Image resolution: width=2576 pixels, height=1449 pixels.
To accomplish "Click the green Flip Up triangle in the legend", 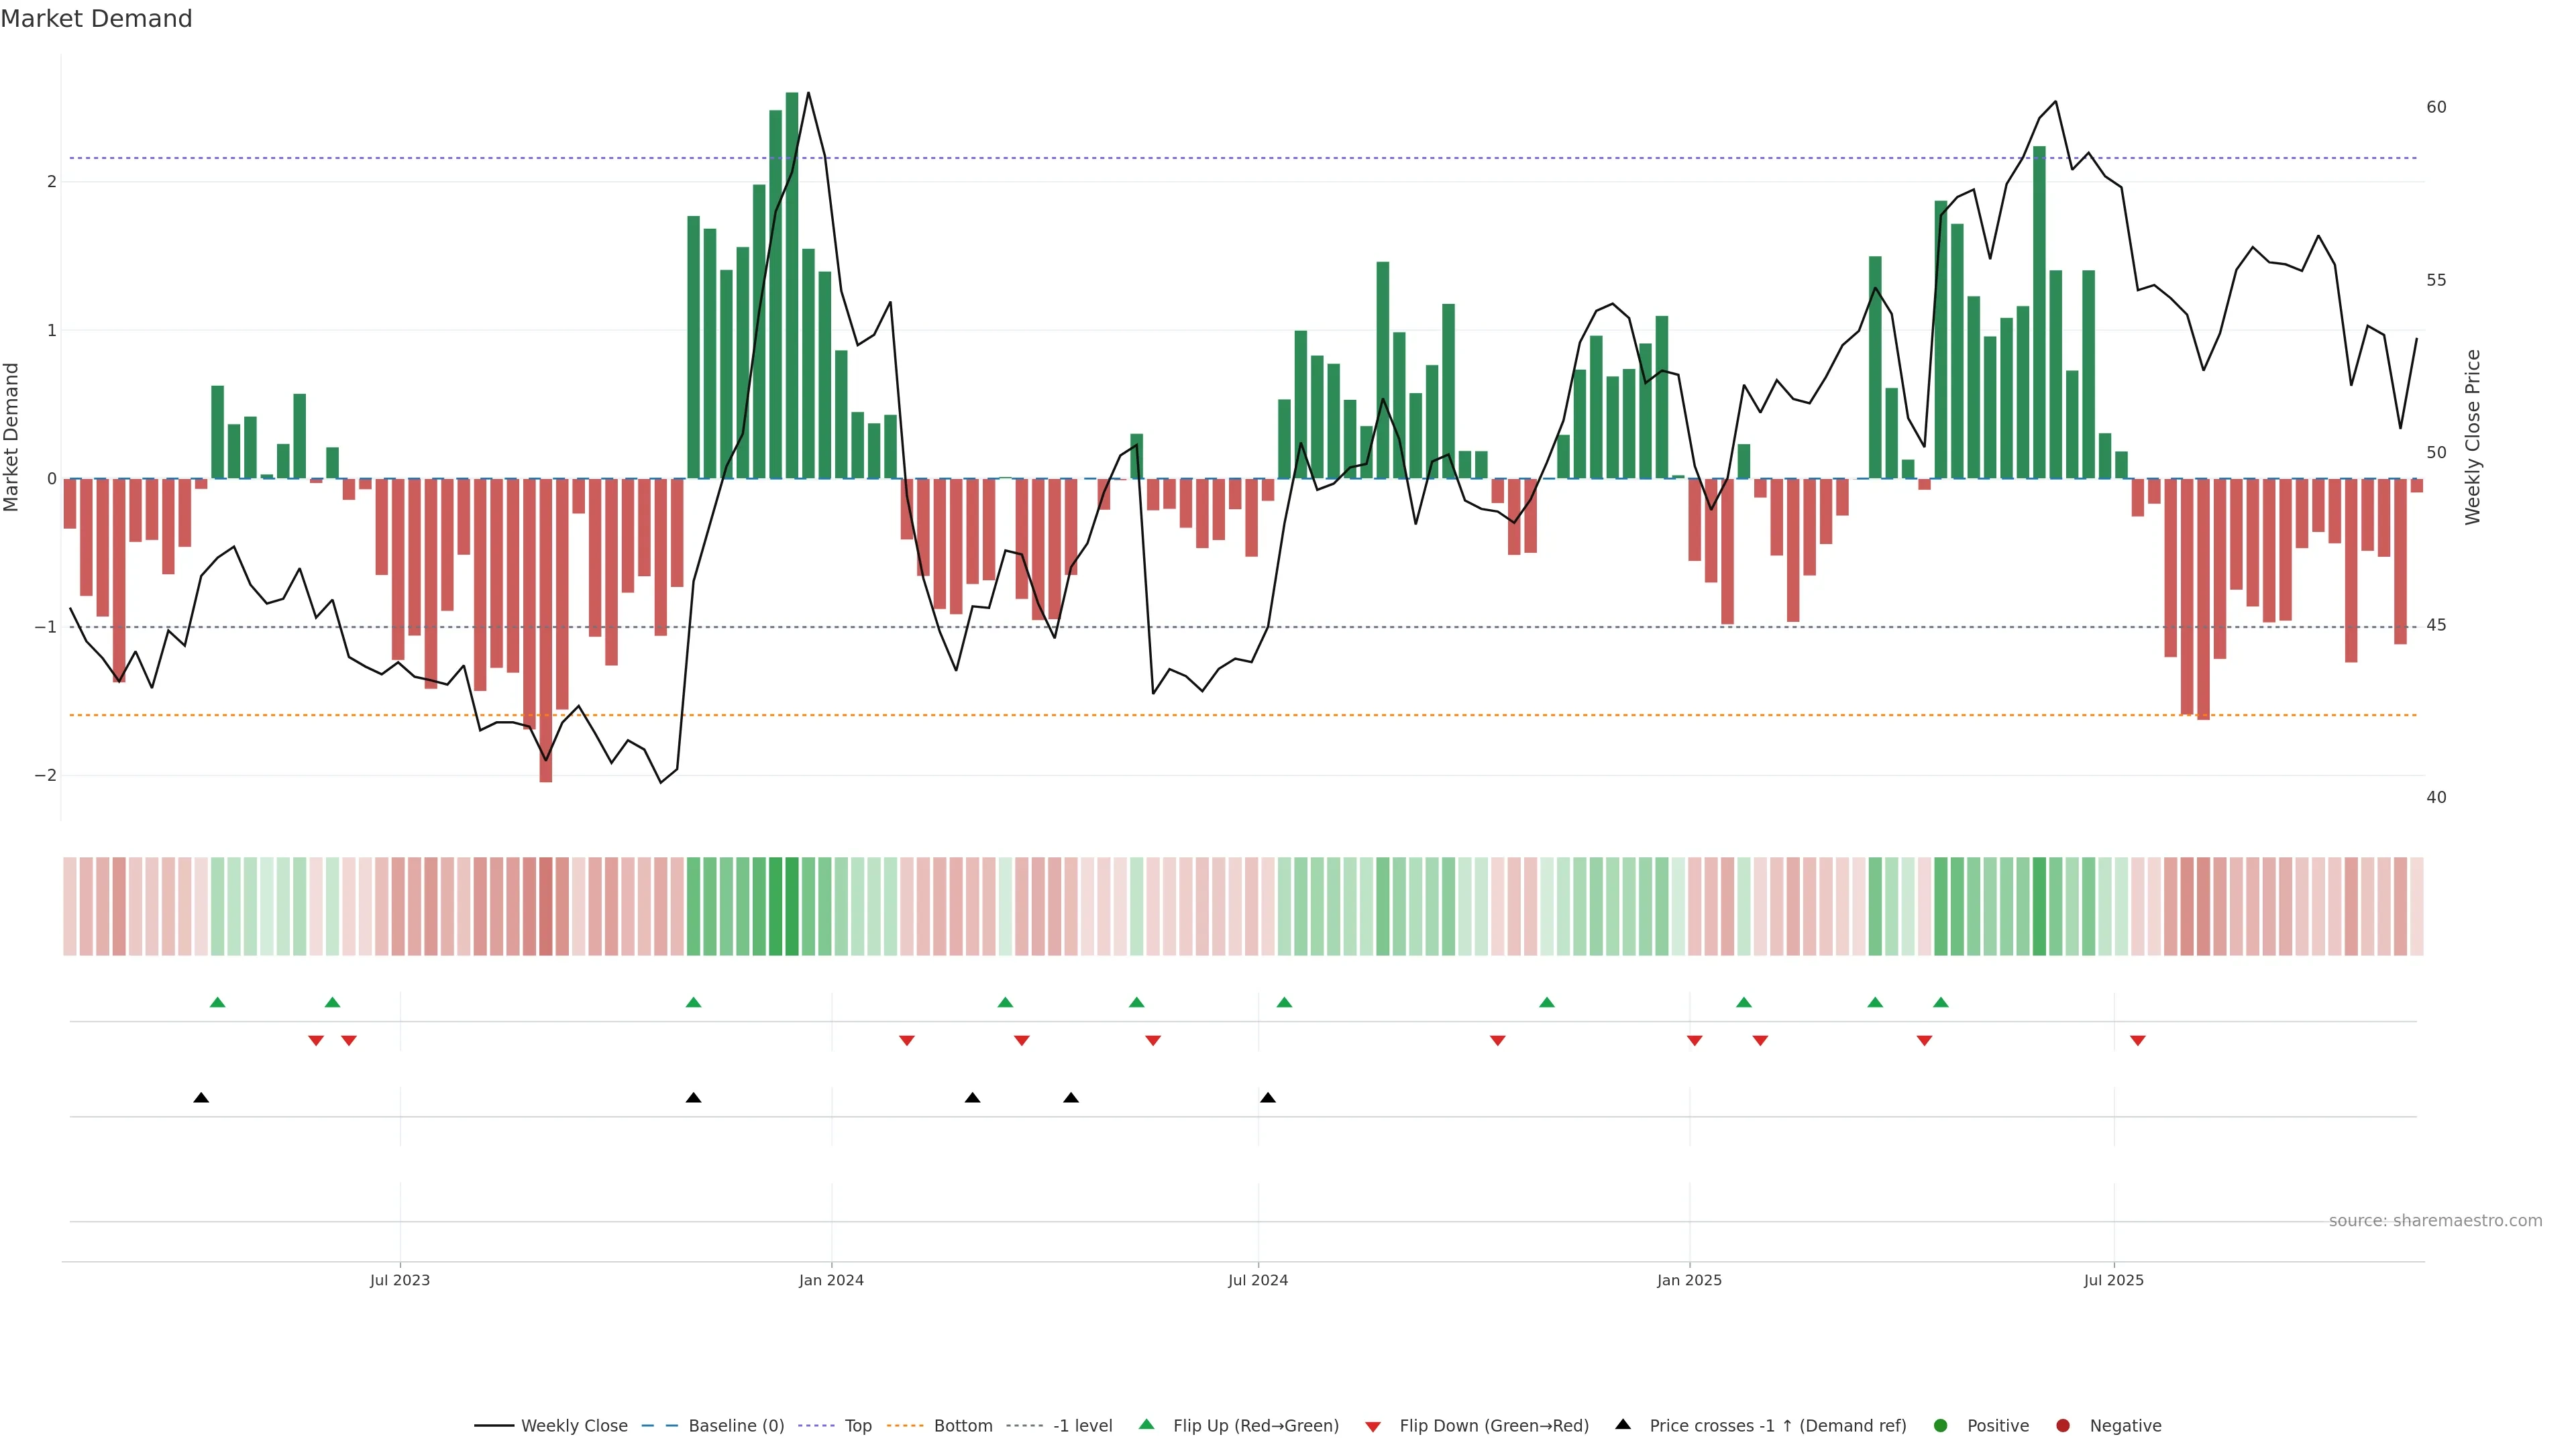I will [x=1146, y=1424].
